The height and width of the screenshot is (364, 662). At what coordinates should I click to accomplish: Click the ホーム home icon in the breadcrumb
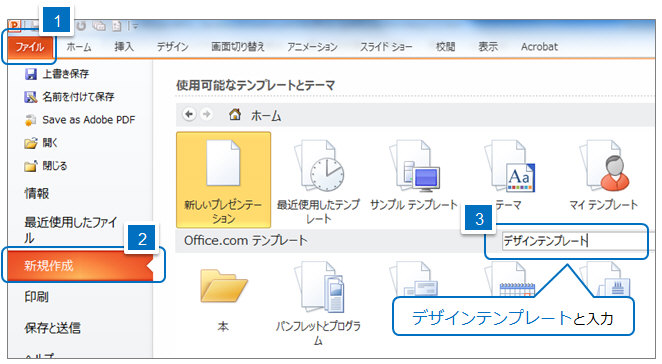[x=235, y=114]
